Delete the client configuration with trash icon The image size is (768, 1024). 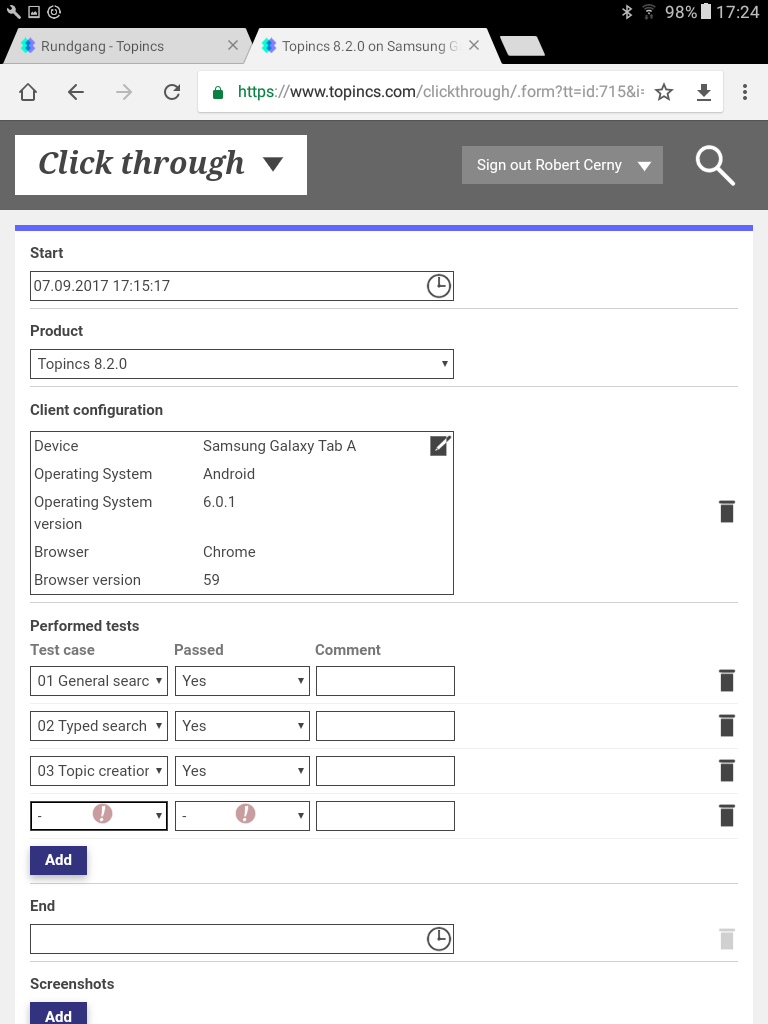pos(727,512)
